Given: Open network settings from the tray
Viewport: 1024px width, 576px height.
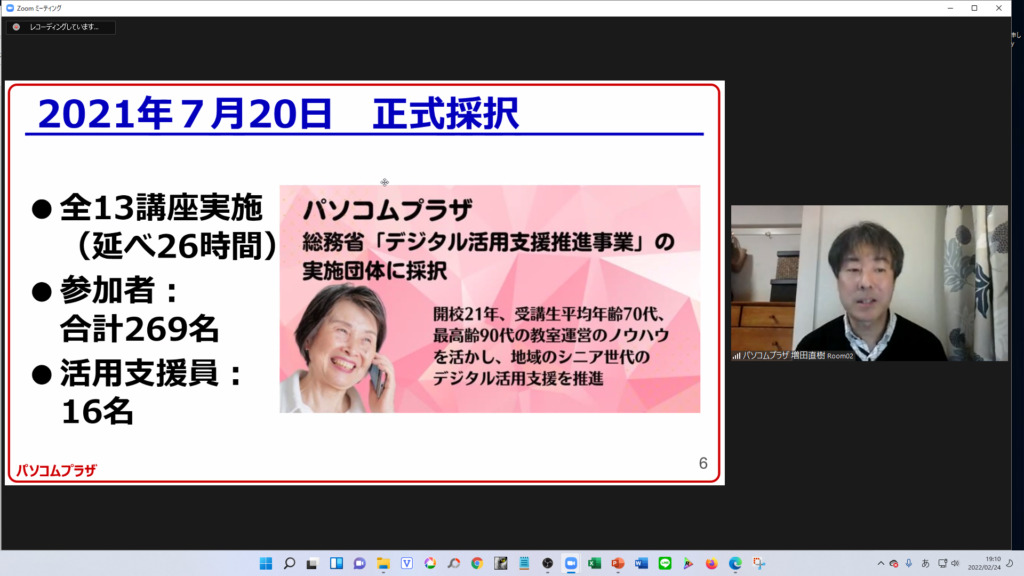Looking at the screenshot, I should [x=942, y=564].
